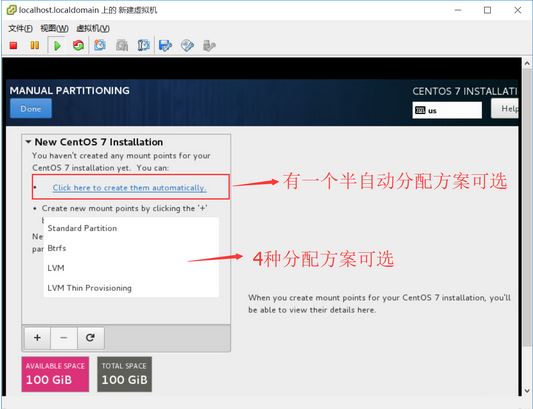This screenshot has height=409, width=533.
Task: Open the 视图(W) menu
Action: point(54,28)
